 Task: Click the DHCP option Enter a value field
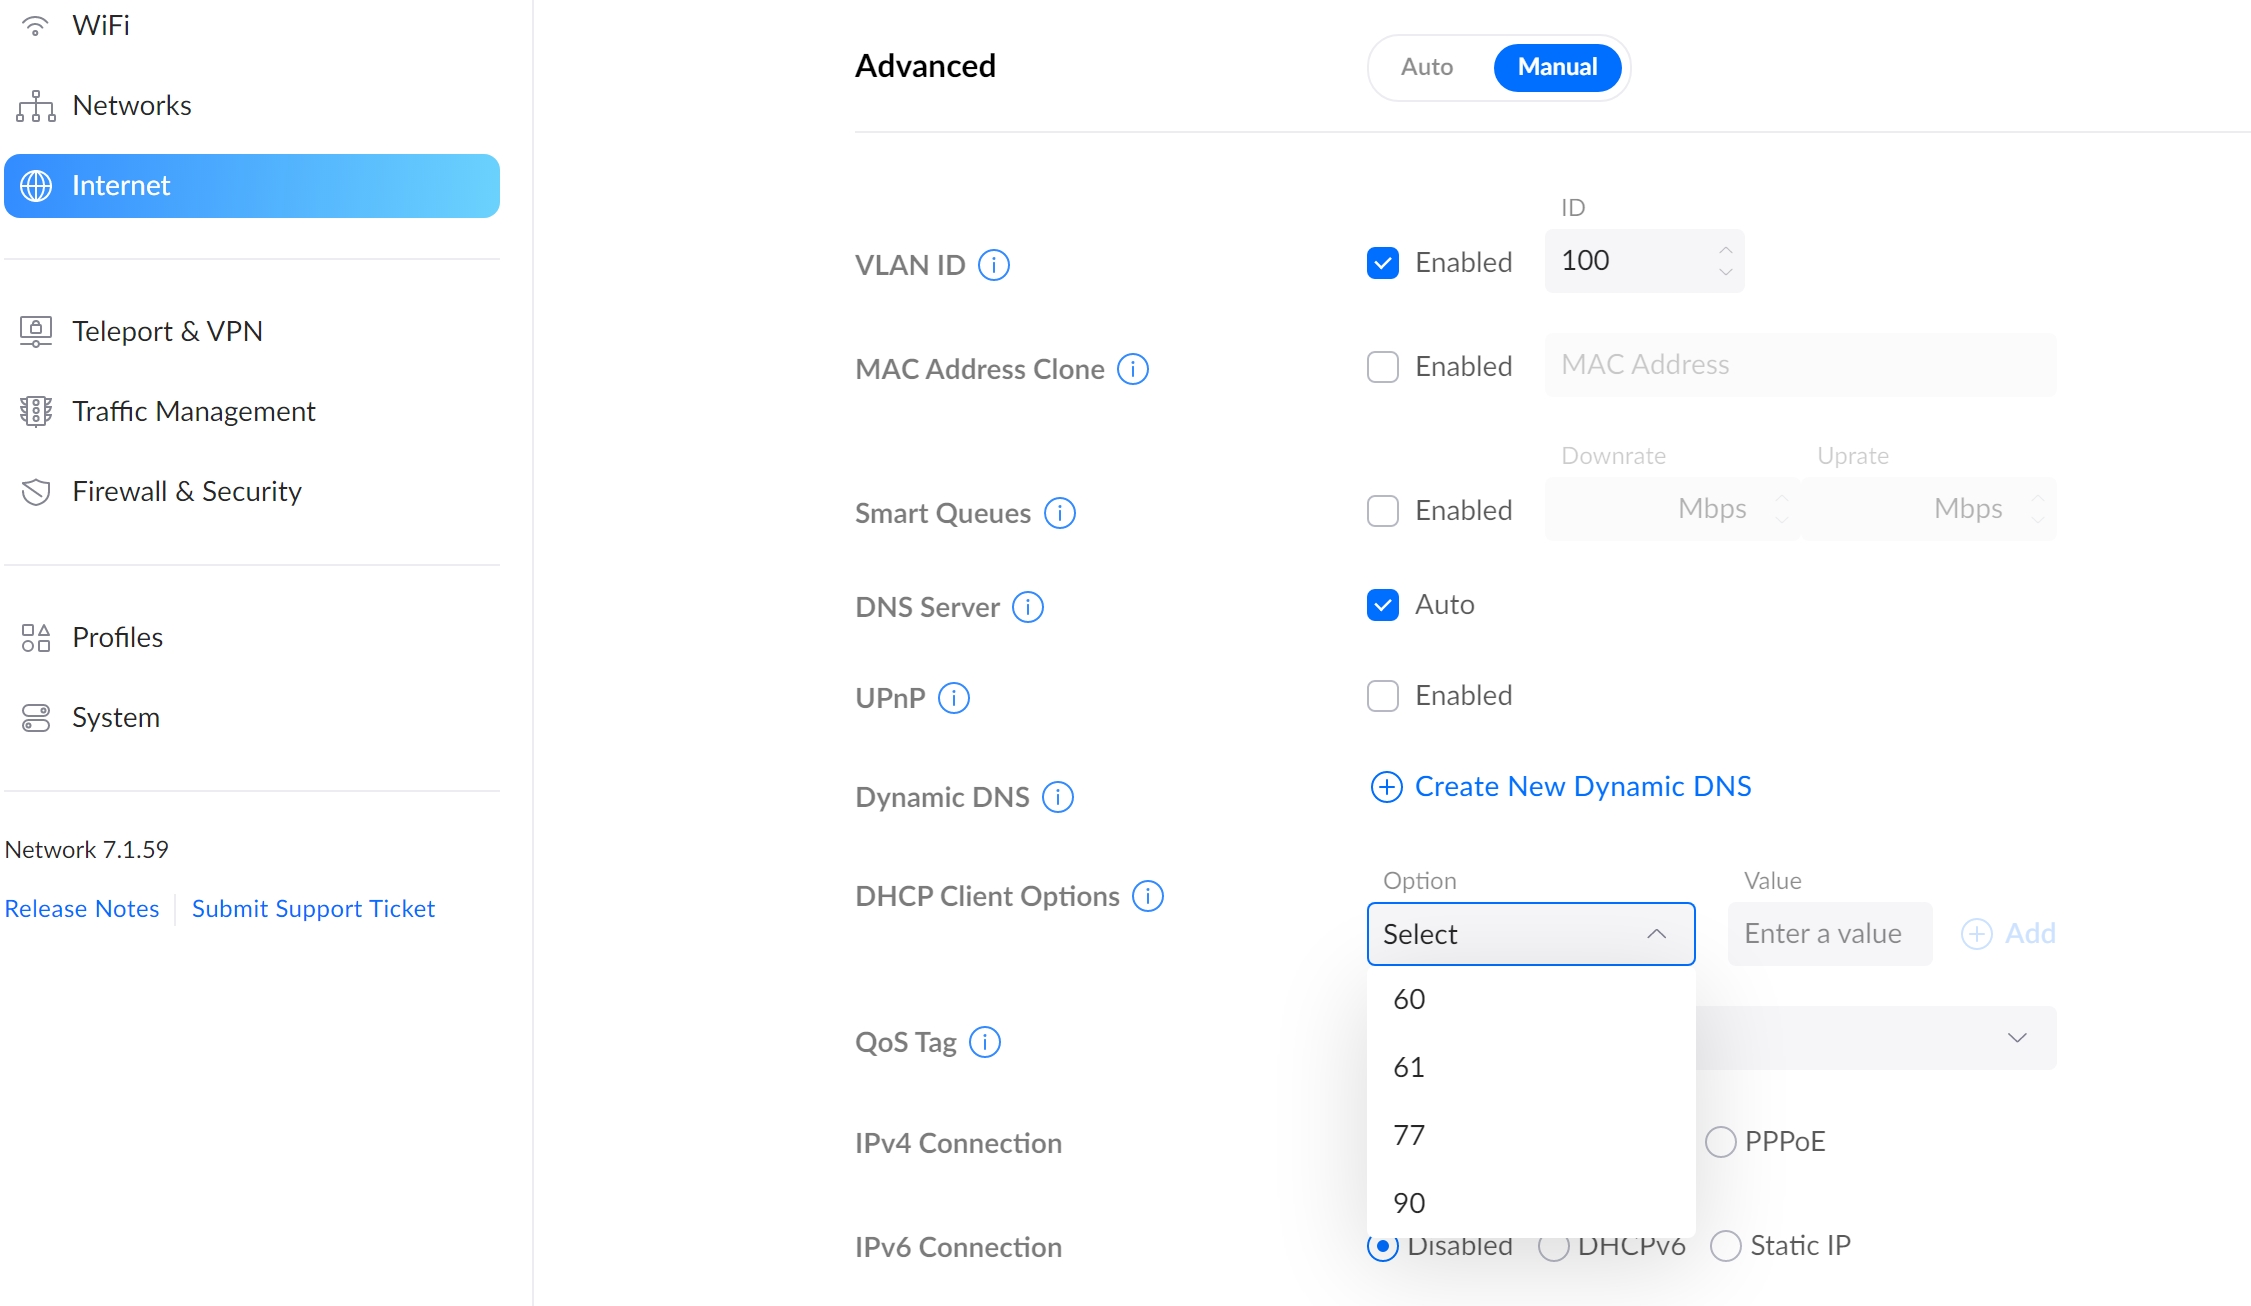tap(1828, 934)
